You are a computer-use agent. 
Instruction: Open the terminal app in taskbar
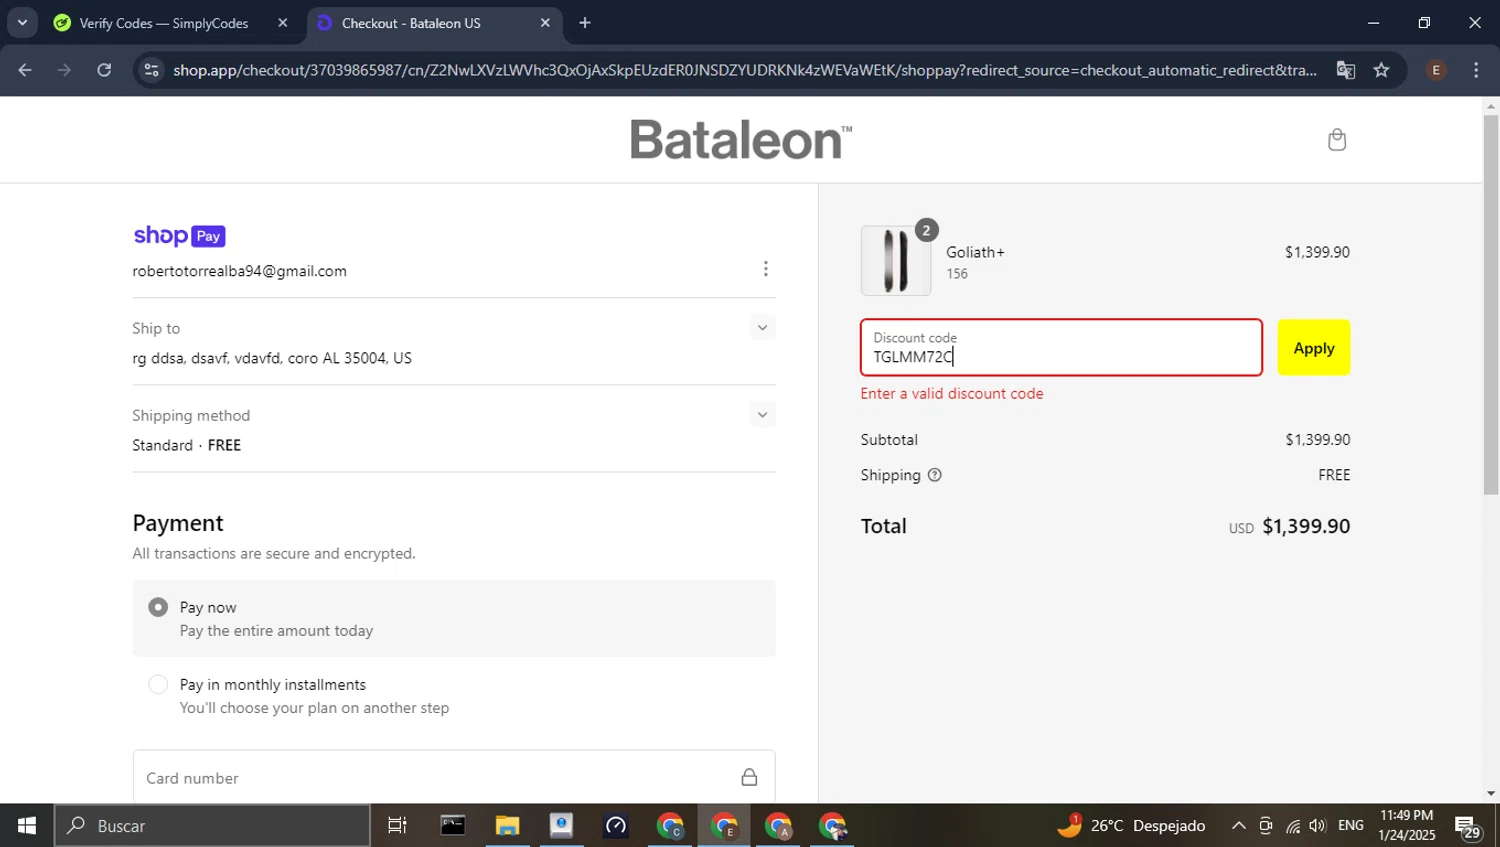(453, 826)
